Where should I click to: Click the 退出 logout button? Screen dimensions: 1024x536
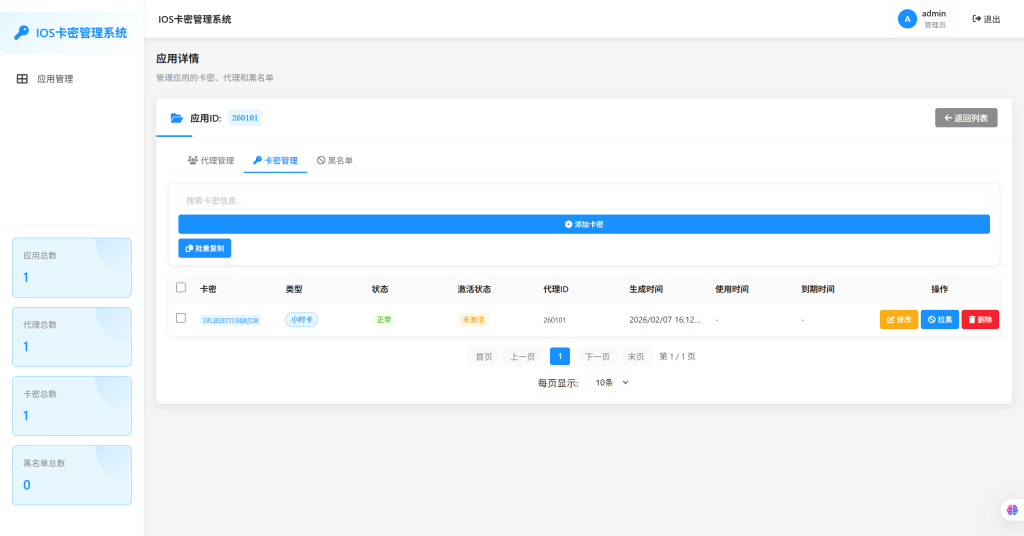986,19
